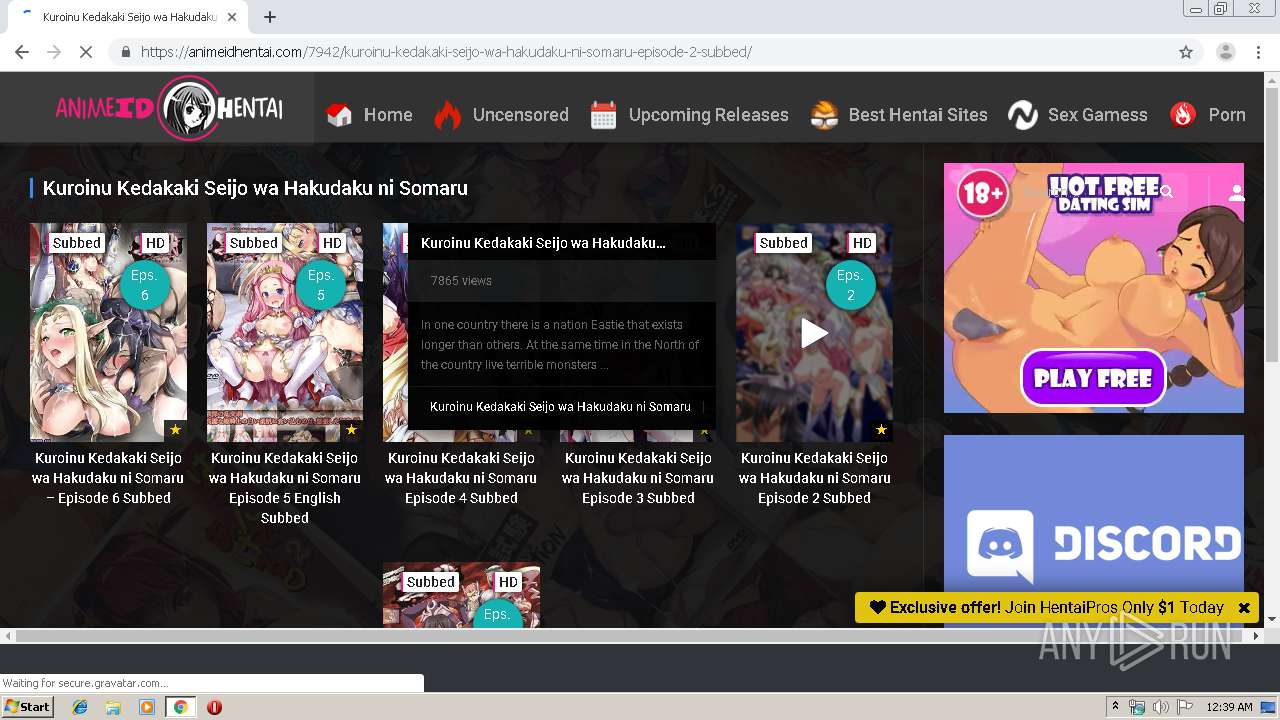This screenshot has width=1280, height=720.
Task: Click the Discord banner
Action: tap(1094, 531)
